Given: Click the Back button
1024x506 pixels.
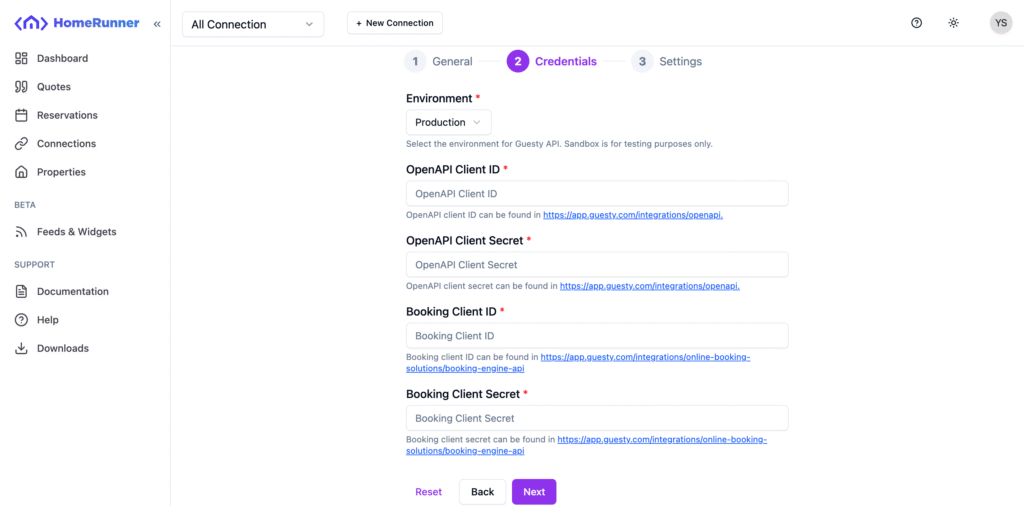Looking at the screenshot, I should click(482, 492).
